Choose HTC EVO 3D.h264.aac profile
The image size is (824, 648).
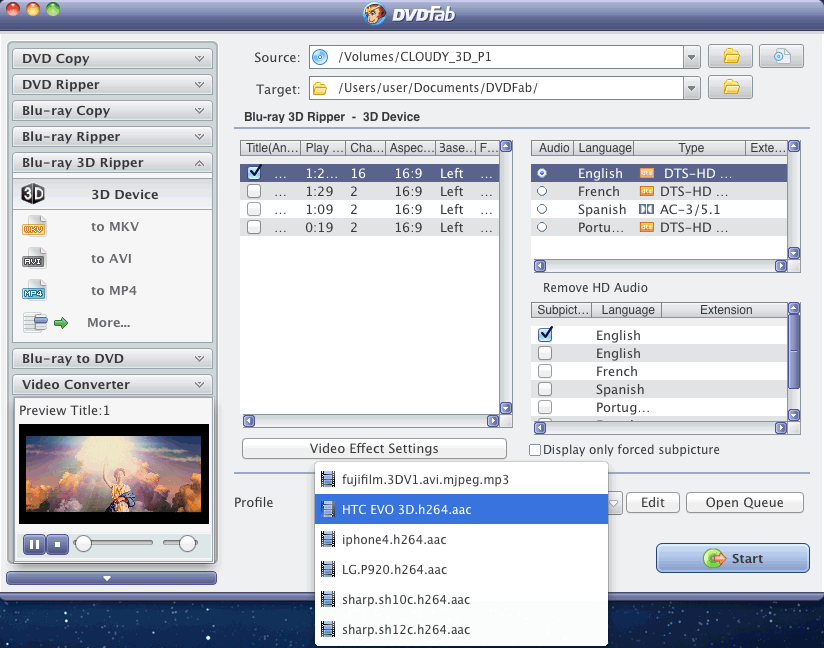(x=461, y=509)
